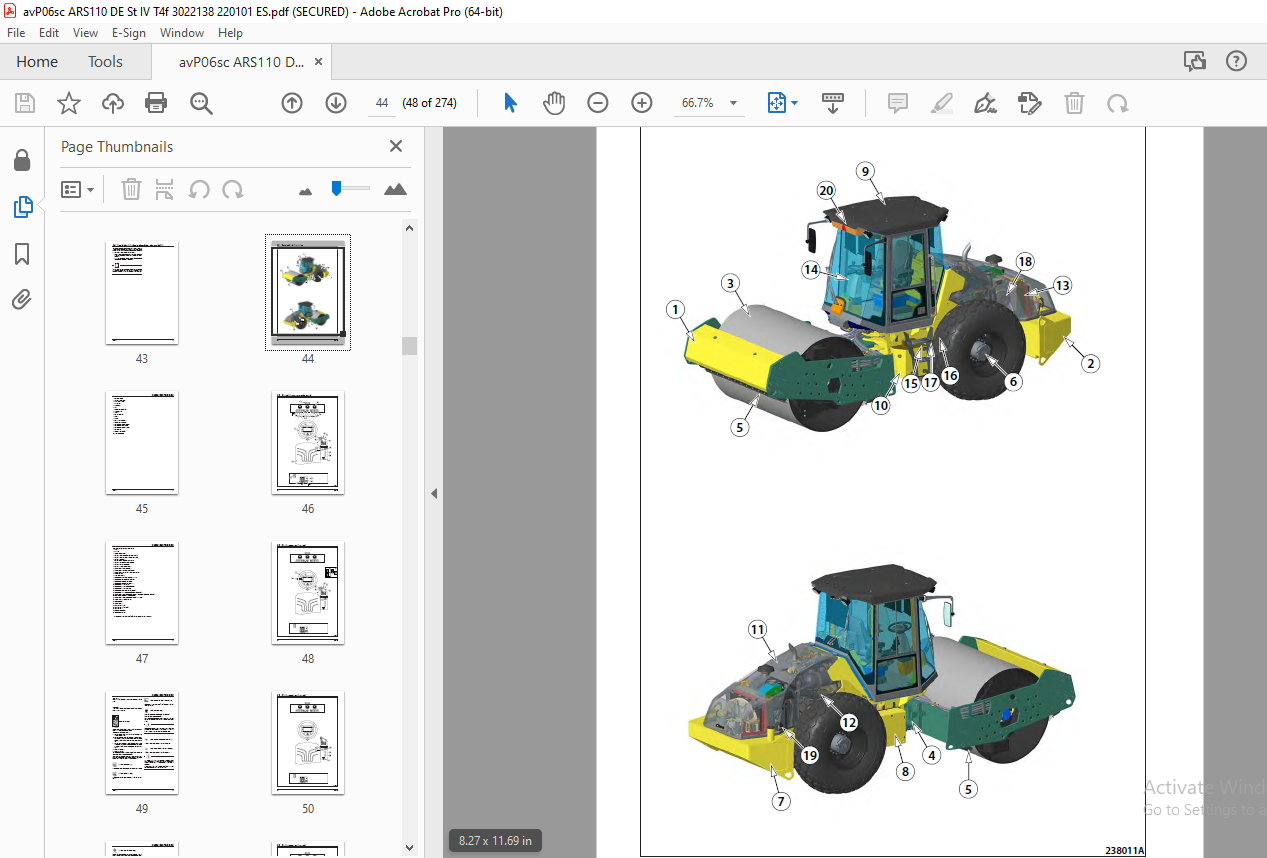The width and height of the screenshot is (1267, 858).
Task: Open the Attachments paperclip panel
Action: [x=22, y=299]
